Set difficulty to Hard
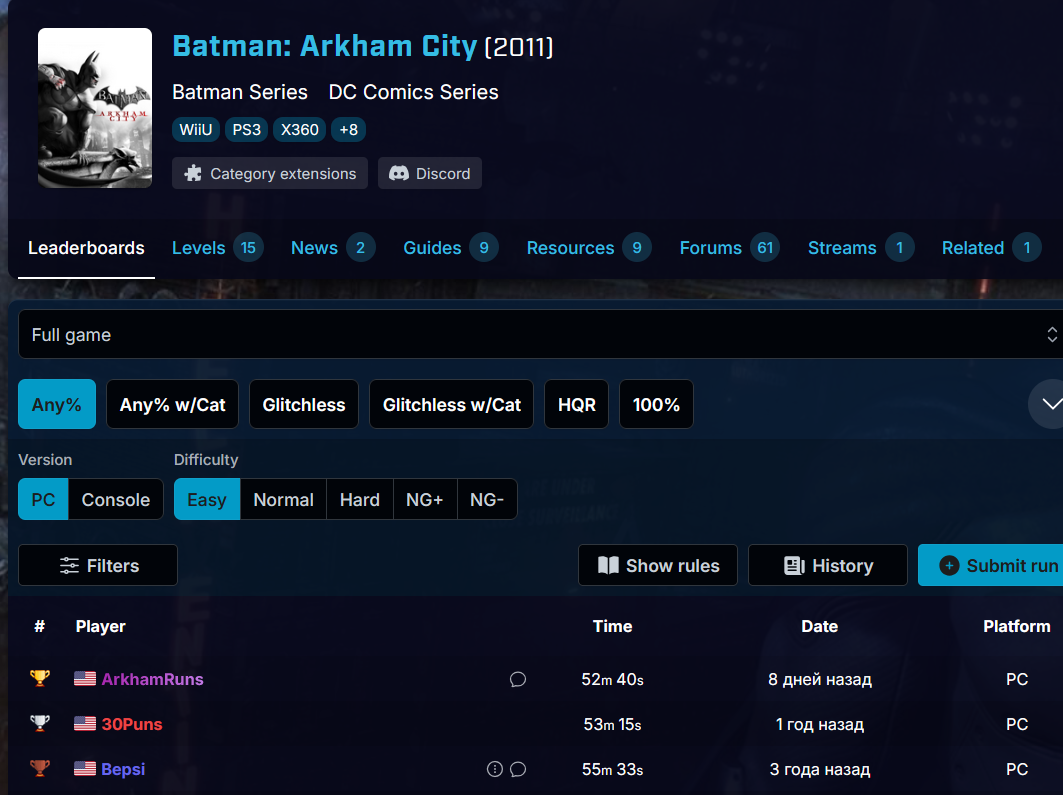This screenshot has width=1063, height=795. (x=360, y=500)
